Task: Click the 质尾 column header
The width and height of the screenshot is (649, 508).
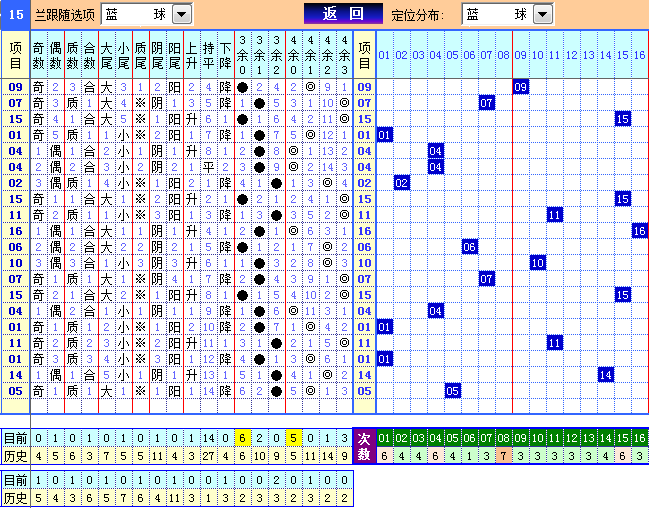Action: (140, 55)
